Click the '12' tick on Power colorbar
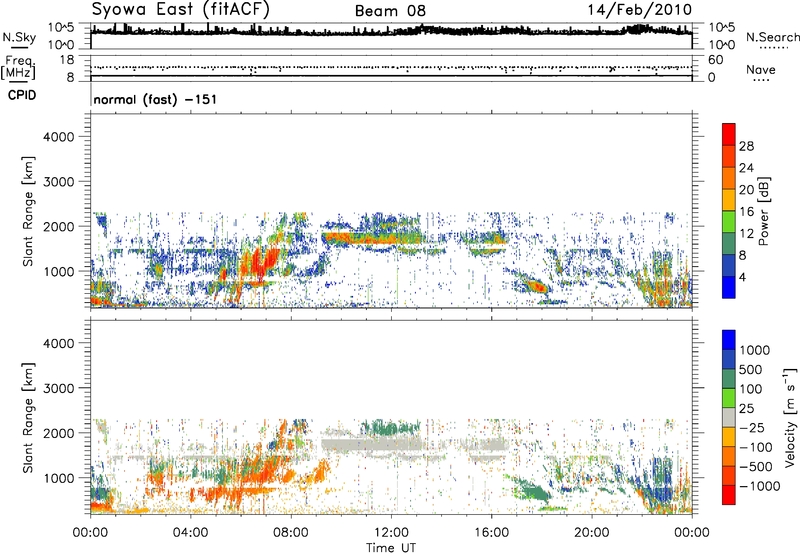The height and width of the screenshot is (554, 800). (746, 233)
